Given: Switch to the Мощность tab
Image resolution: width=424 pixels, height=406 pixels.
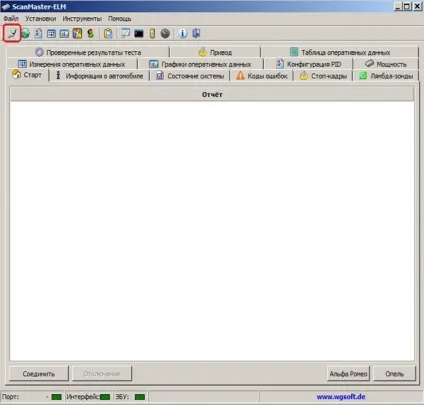Looking at the screenshot, I should point(386,64).
